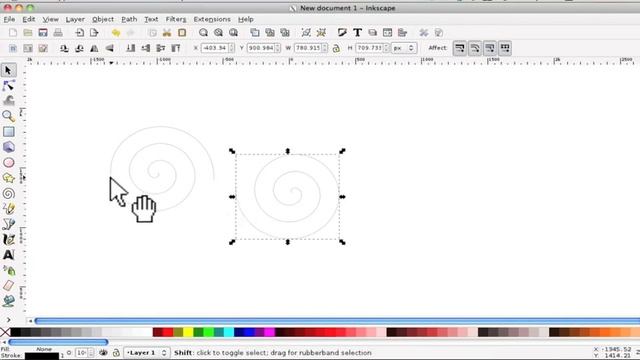Select the Text tool in toolbox
The image size is (640, 360).
coord(9,255)
